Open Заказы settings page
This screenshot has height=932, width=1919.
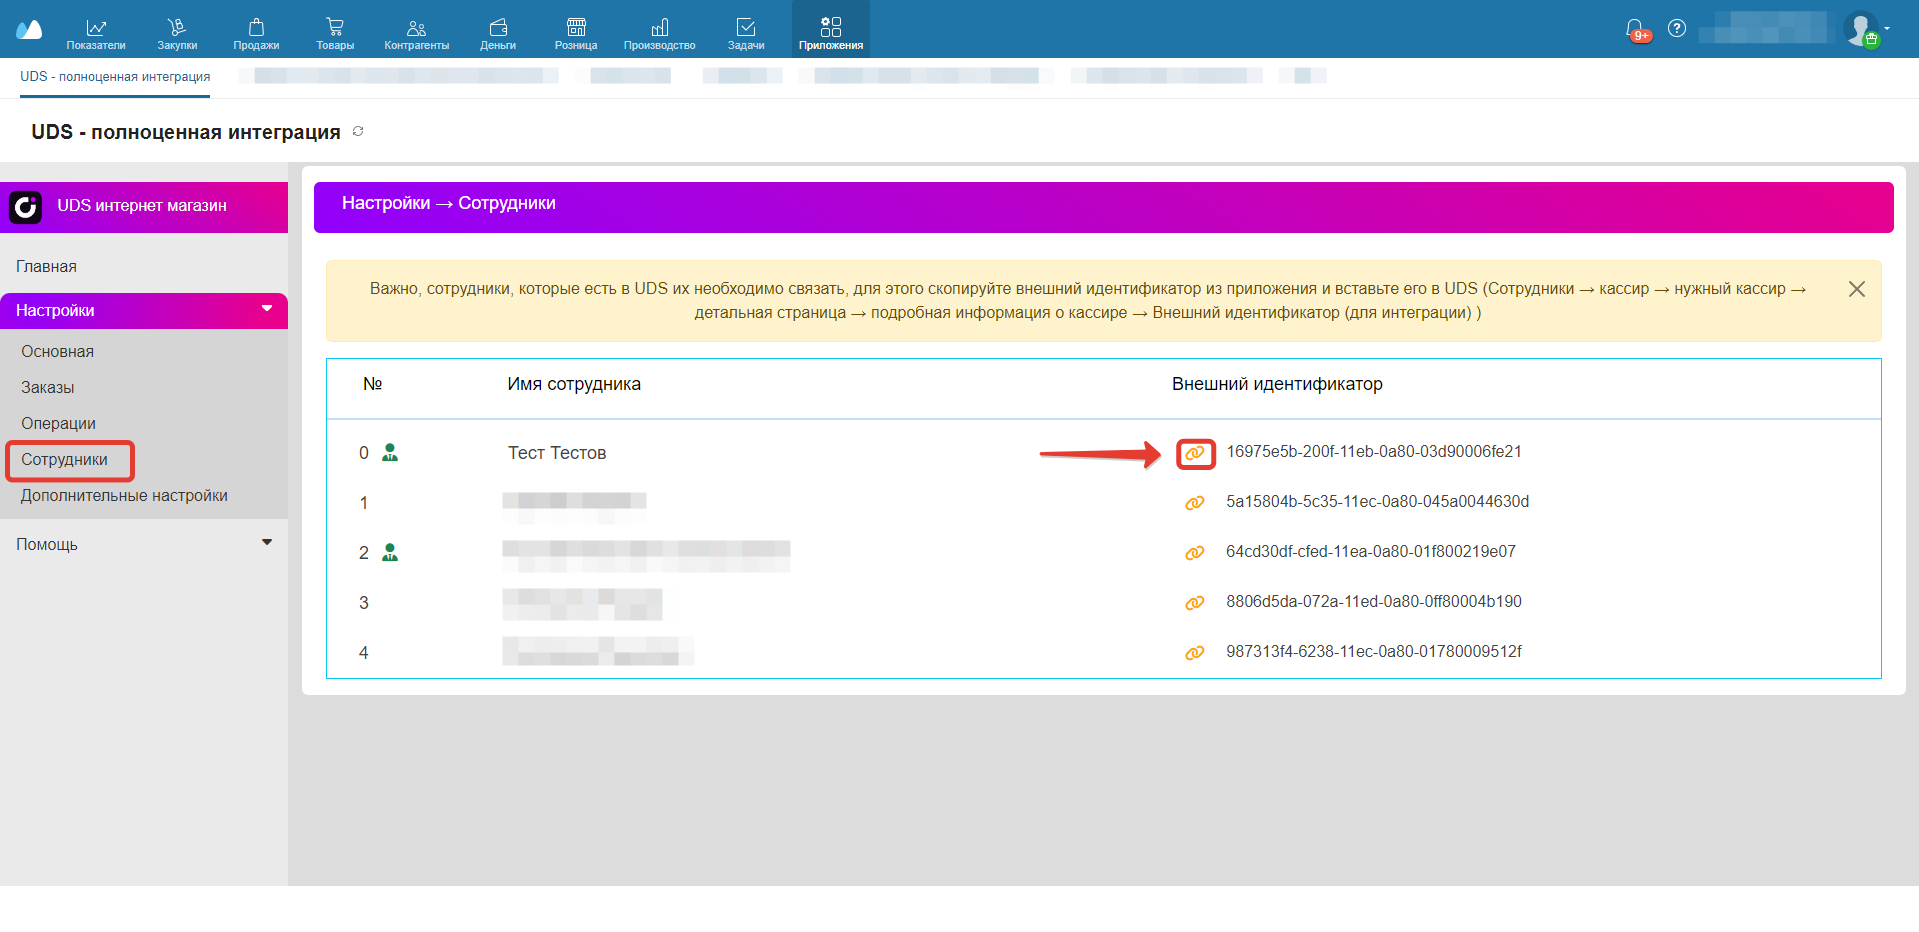pos(48,388)
